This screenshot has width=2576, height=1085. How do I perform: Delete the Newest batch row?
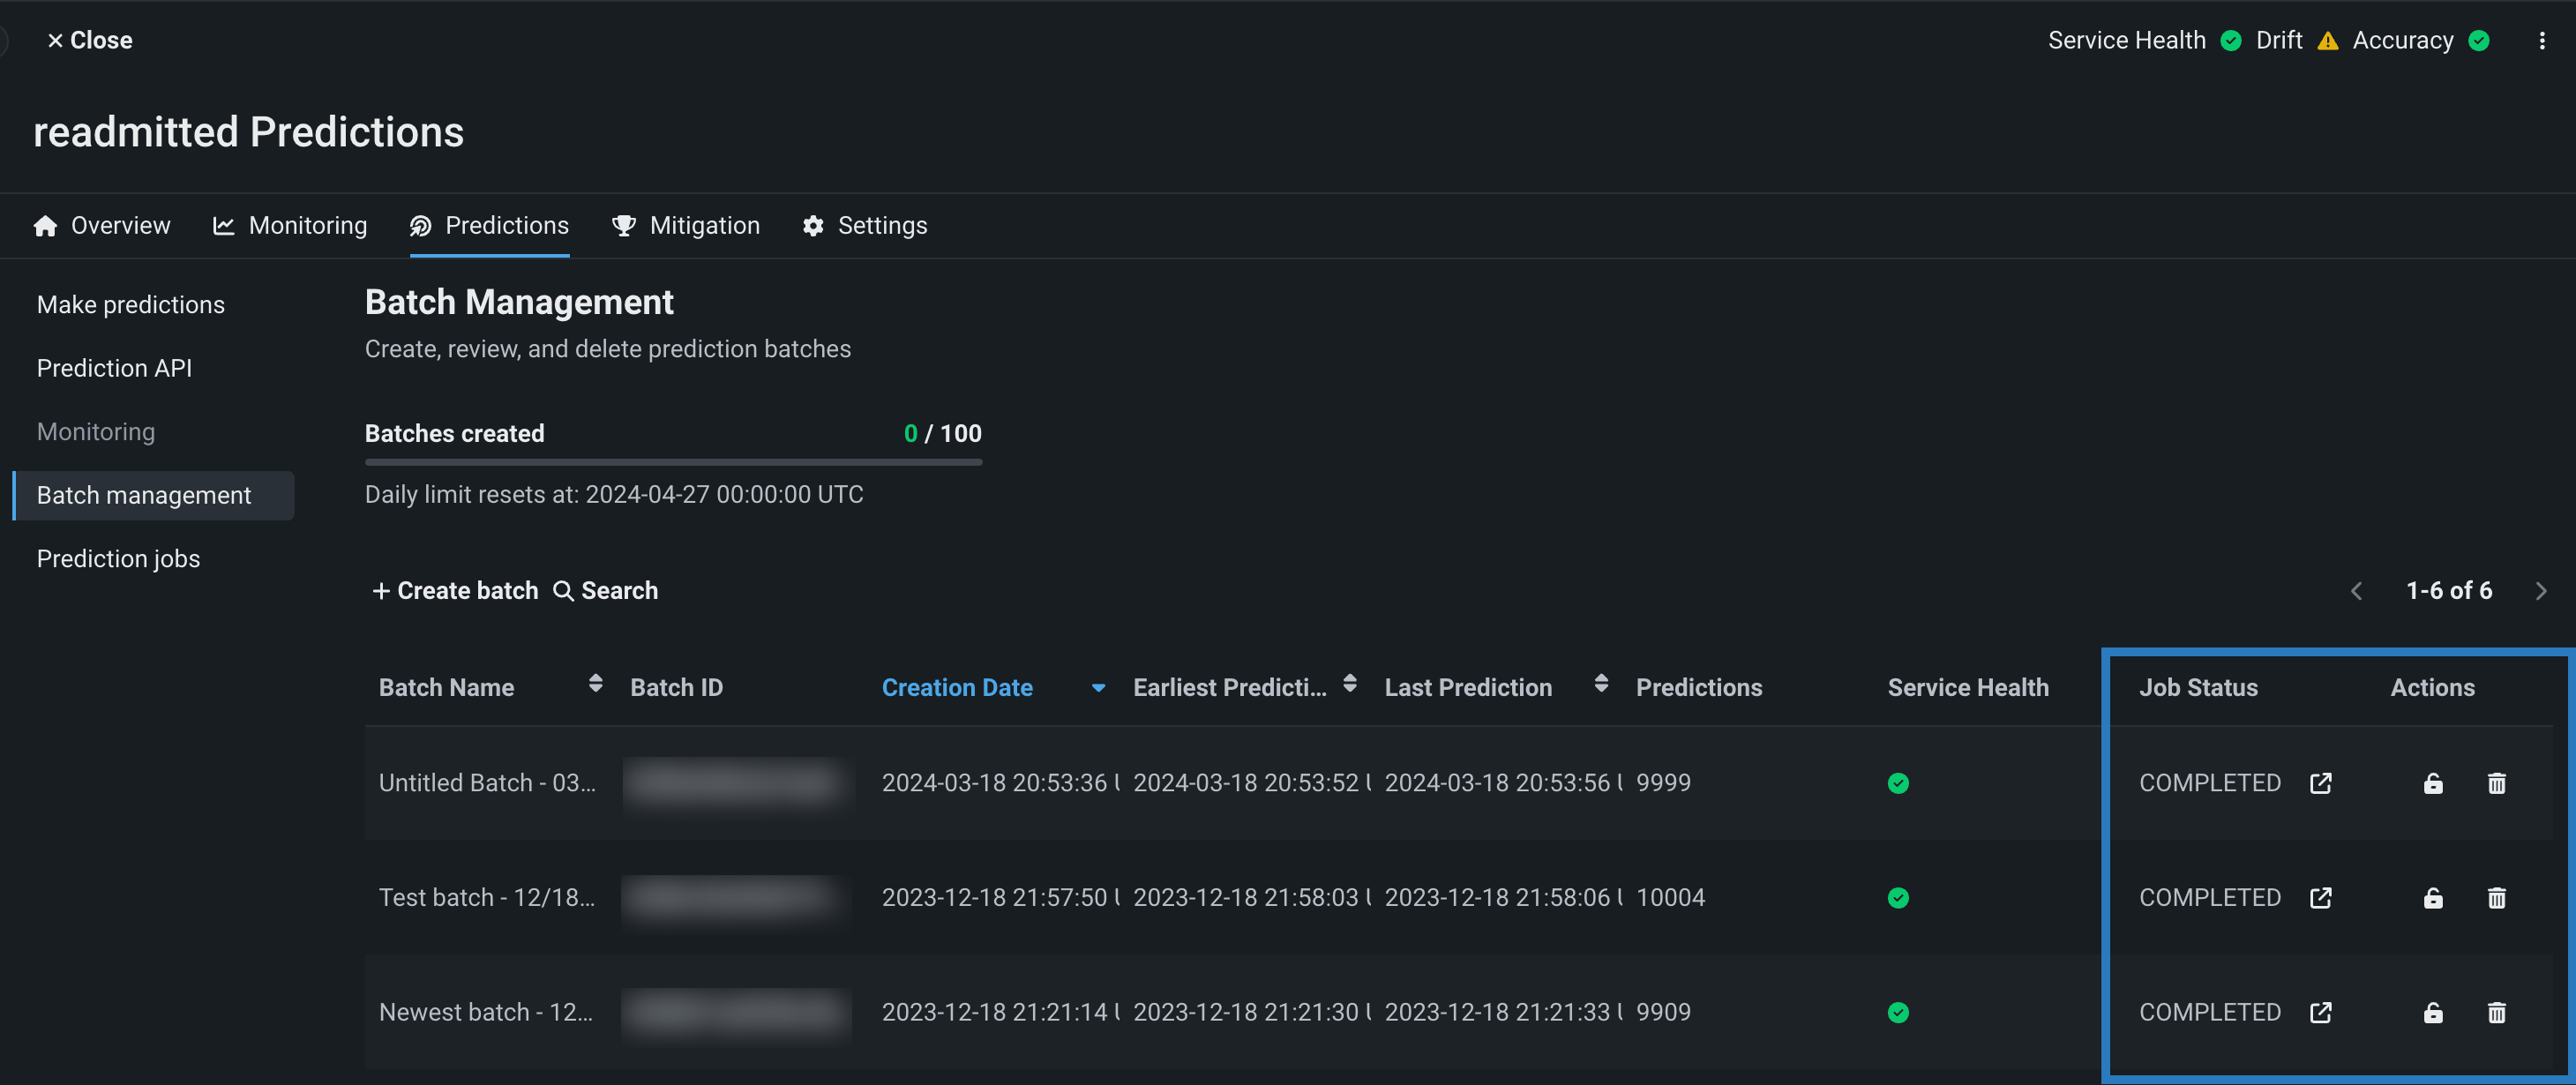point(2496,1012)
